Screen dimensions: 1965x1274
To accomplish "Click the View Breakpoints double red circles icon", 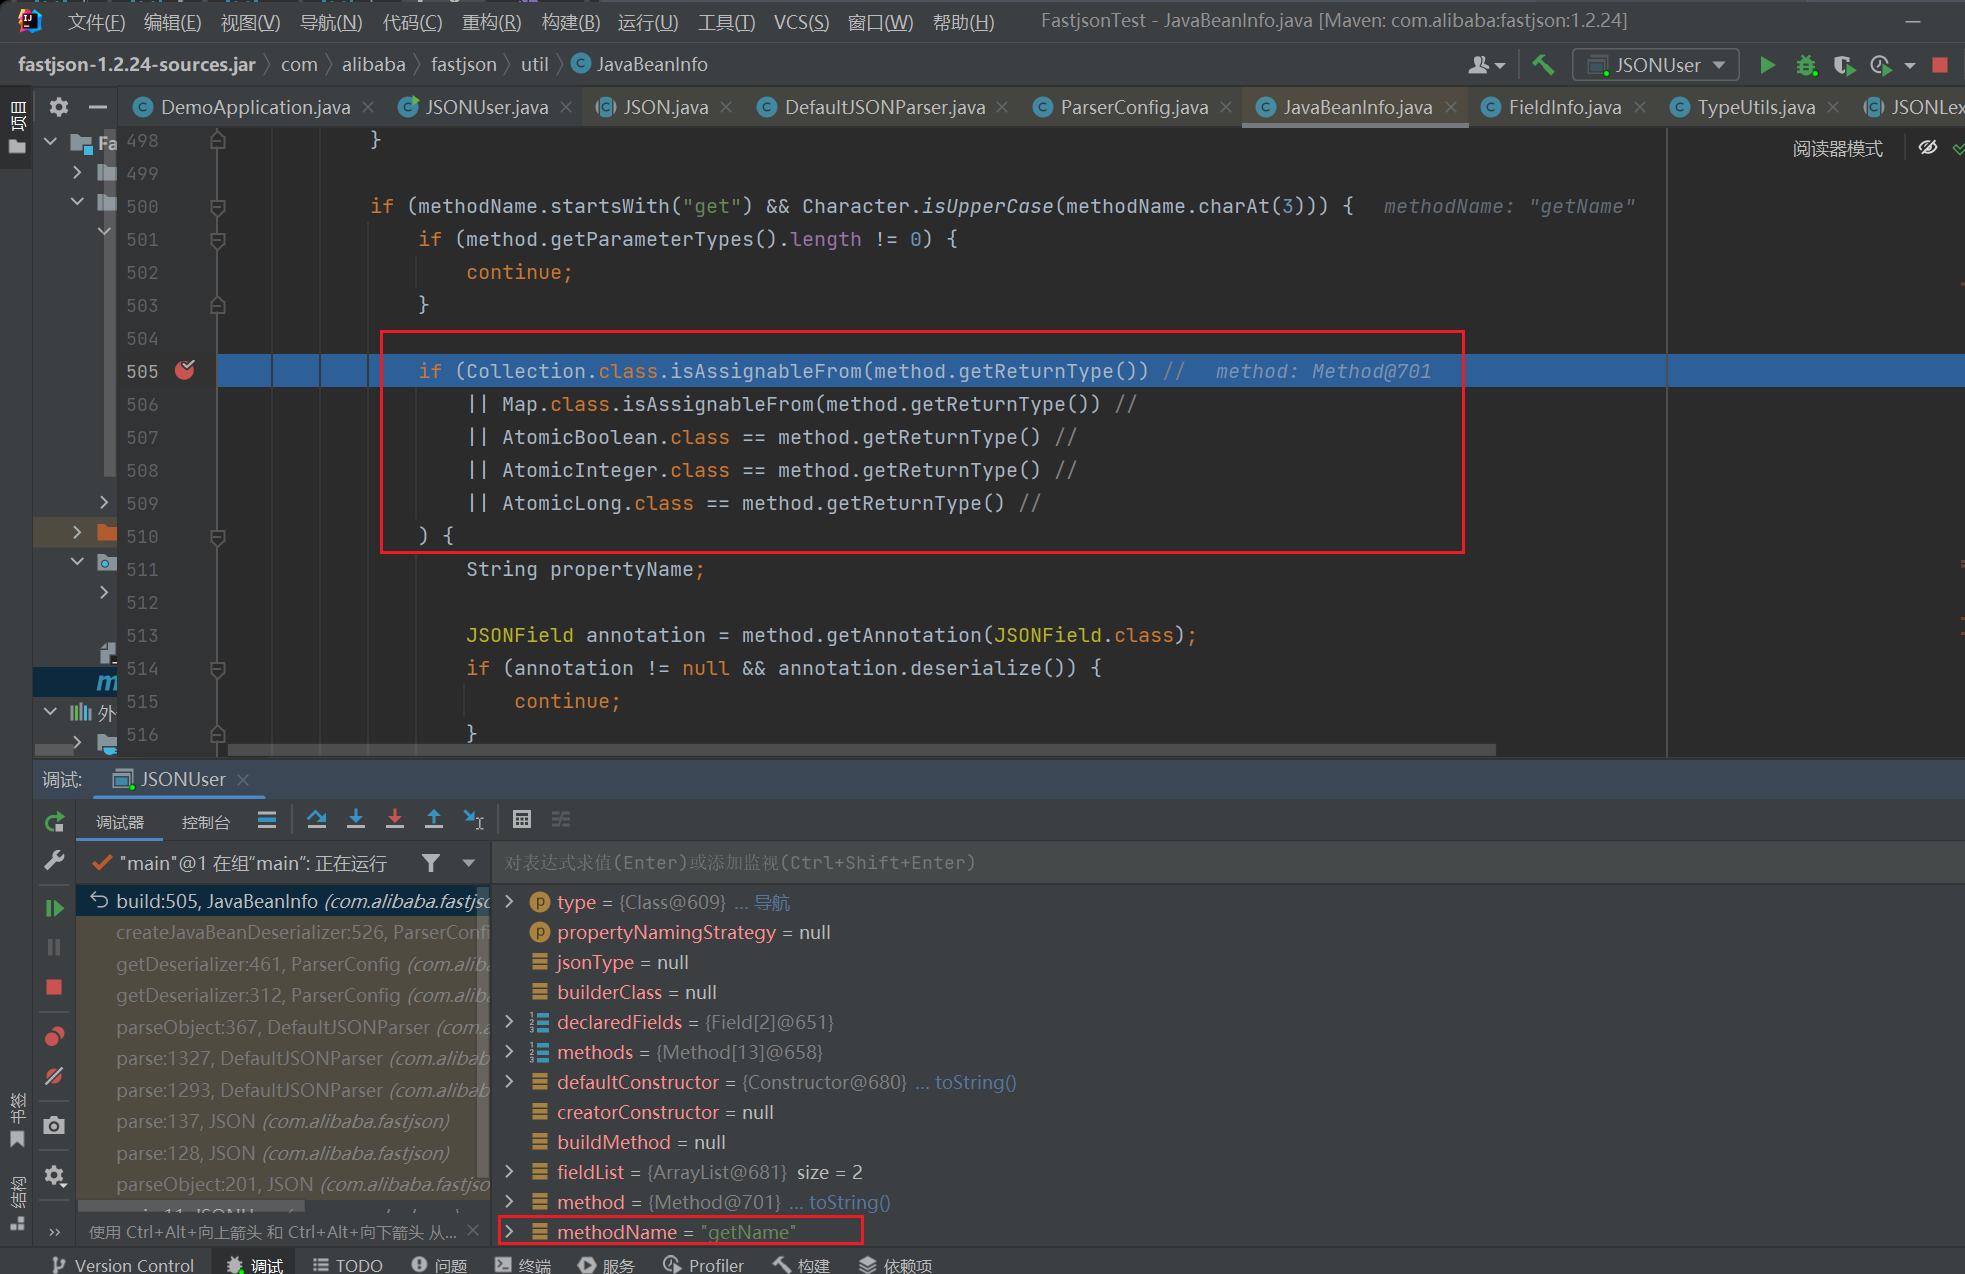I will [x=54, y=1036].
